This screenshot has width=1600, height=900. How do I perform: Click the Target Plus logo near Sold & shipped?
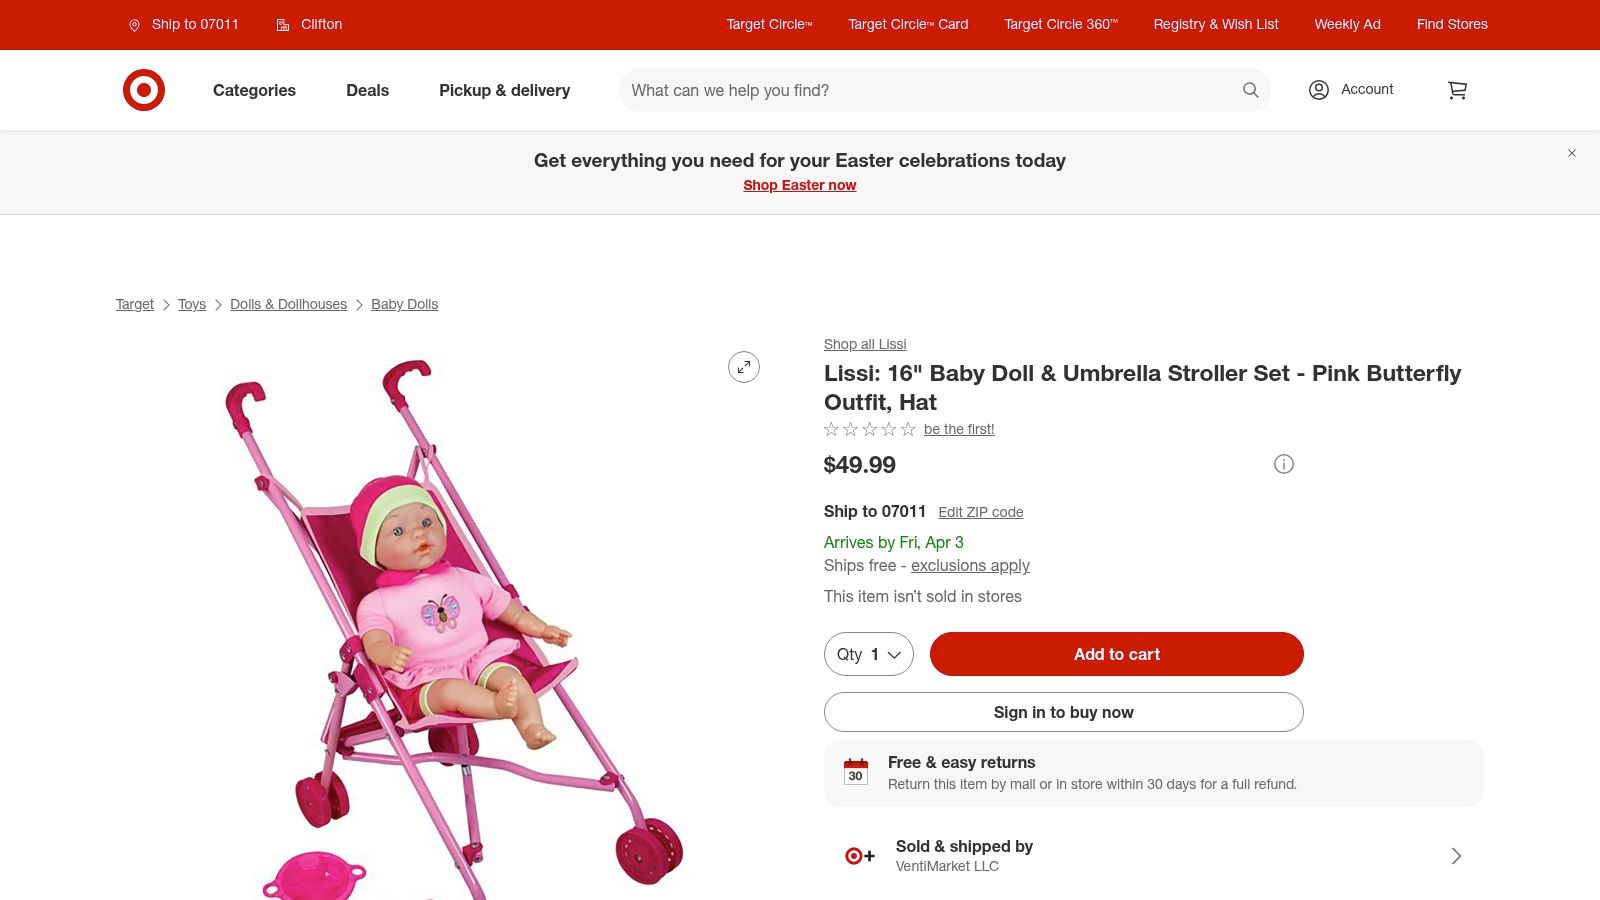tap(858, 855)
